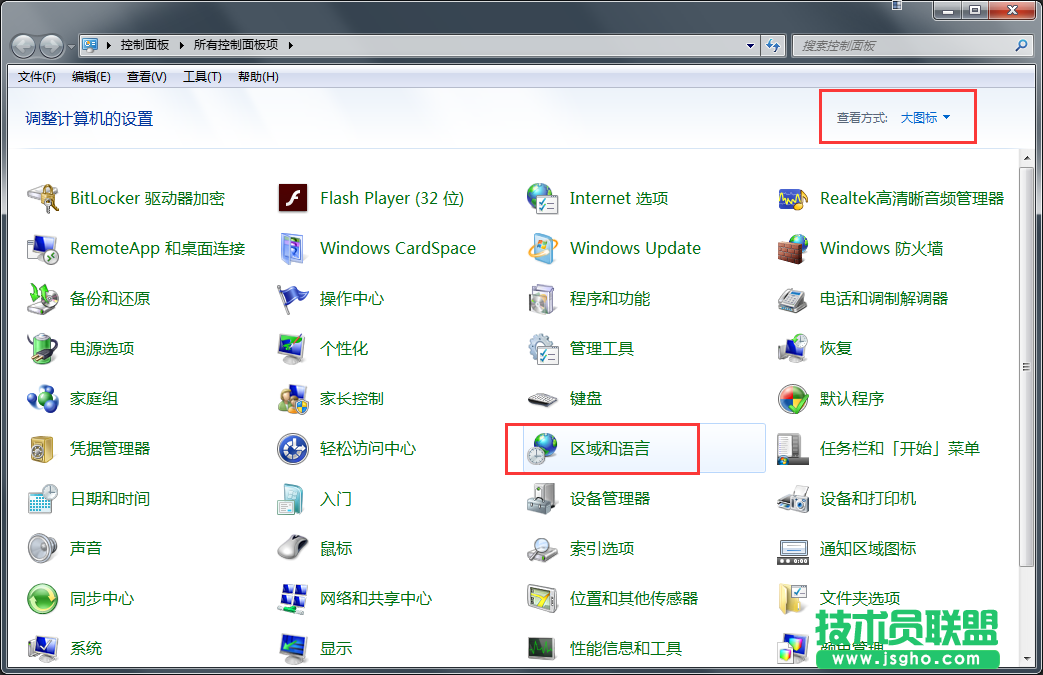Screen dimensions: 1043x675
Task: Open the Flash Player settings icon
Action: click(x=391, y=198)
